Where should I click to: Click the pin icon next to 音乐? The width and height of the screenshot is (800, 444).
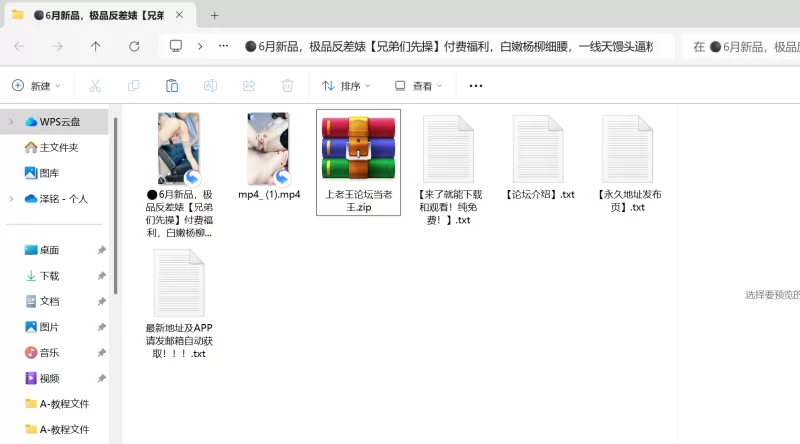102,353
